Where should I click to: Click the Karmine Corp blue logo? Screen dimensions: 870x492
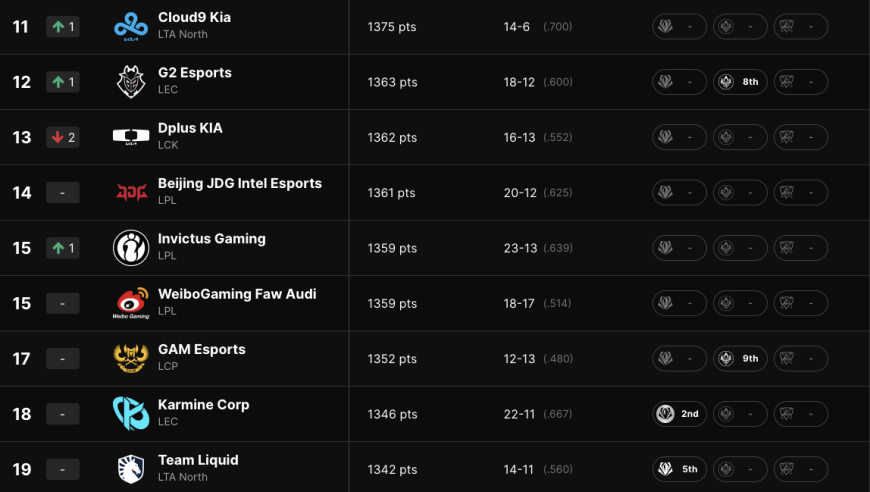(x=131, y=413)
